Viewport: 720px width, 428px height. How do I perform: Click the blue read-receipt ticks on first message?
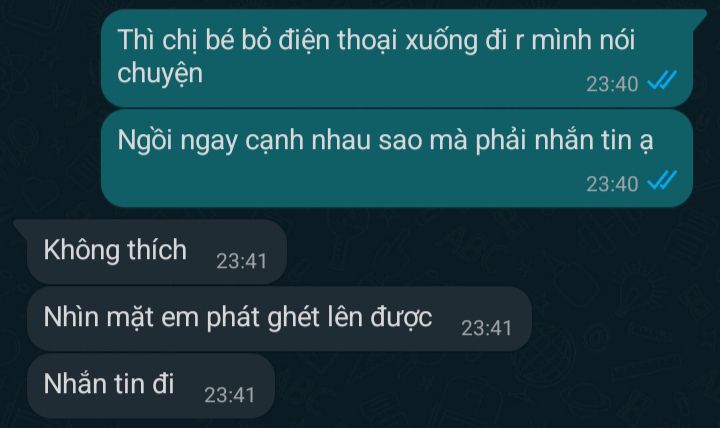coord(662,82)
